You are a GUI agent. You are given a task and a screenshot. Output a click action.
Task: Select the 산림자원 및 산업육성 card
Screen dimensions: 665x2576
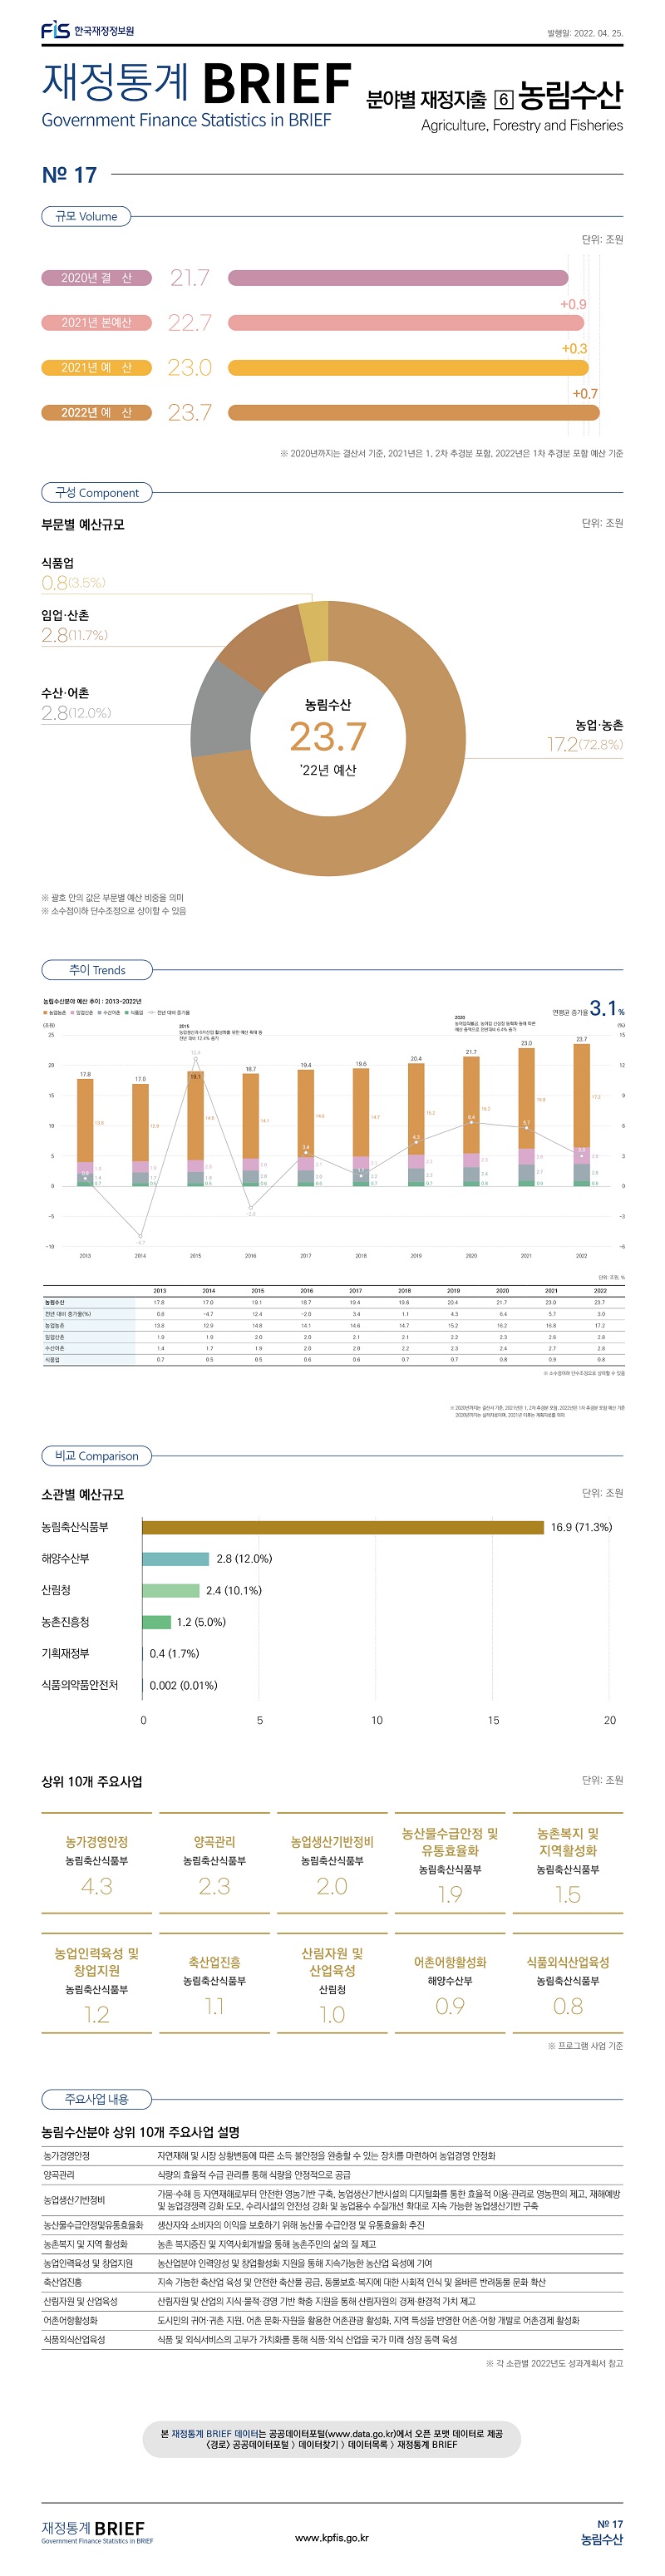click(332, 1984)
